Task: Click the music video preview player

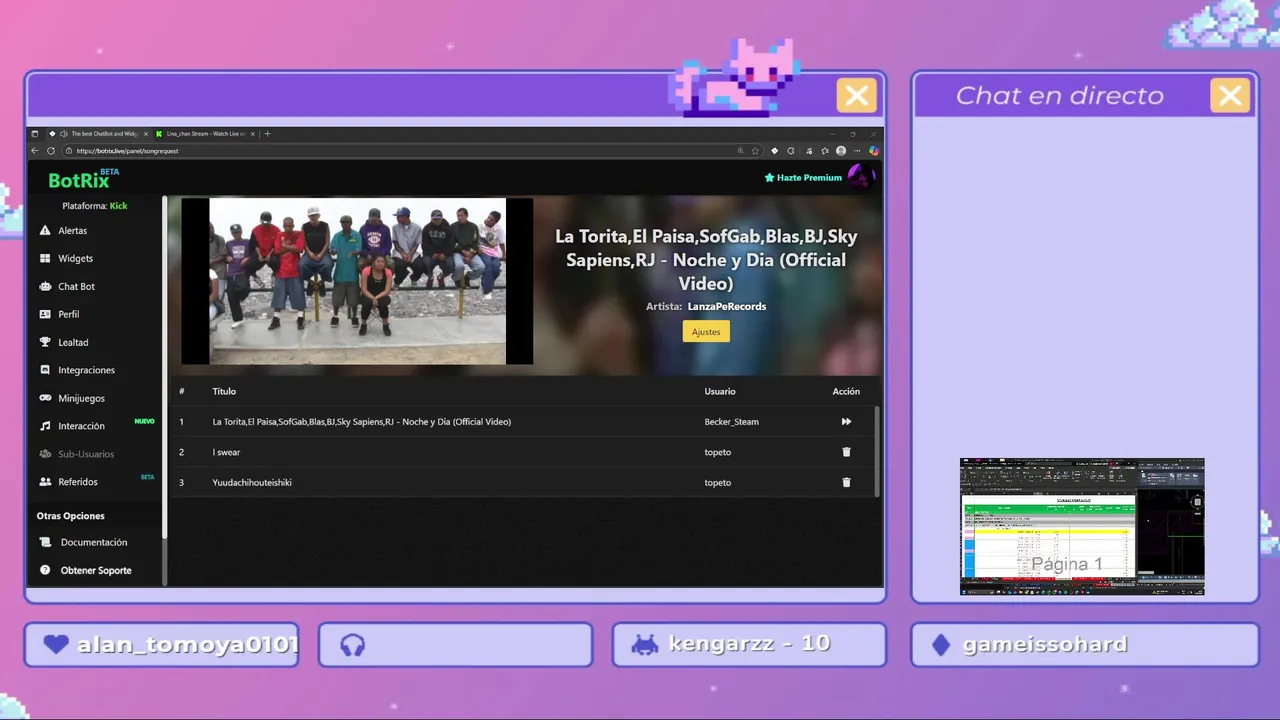Action: [357, 281]
